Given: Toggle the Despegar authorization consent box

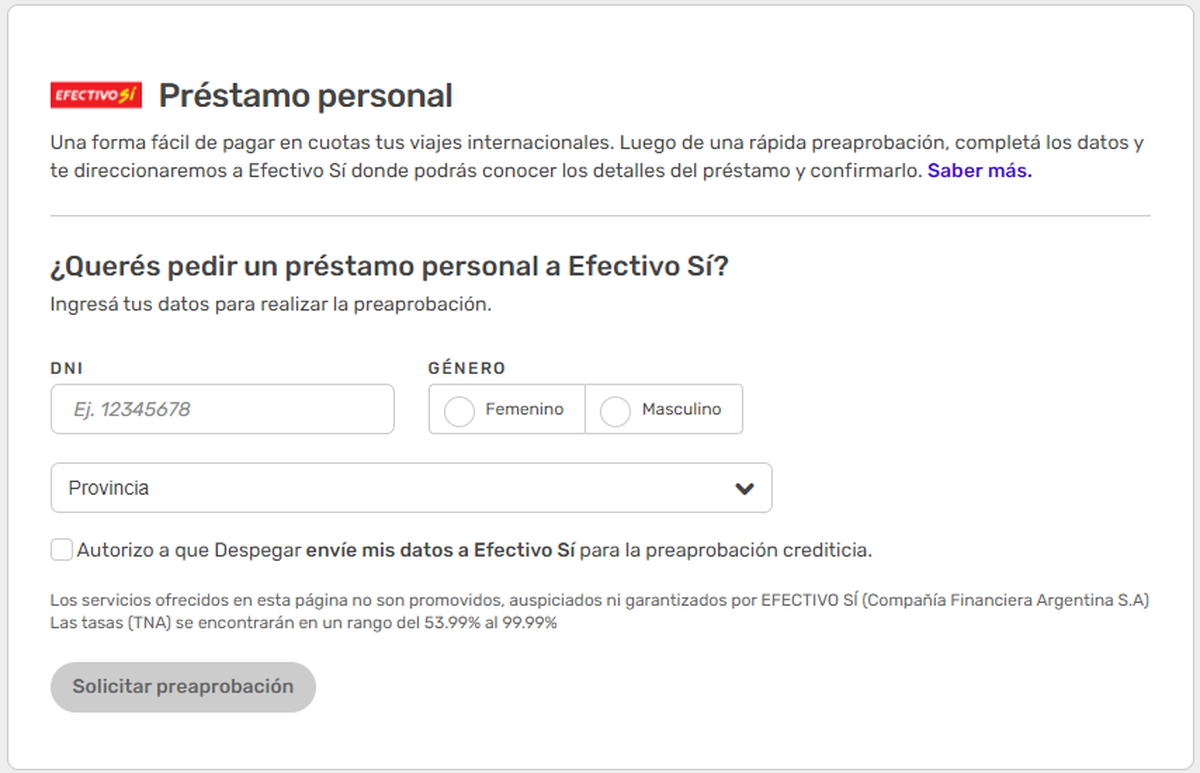Looking at the screenshot, I should 61,549.
